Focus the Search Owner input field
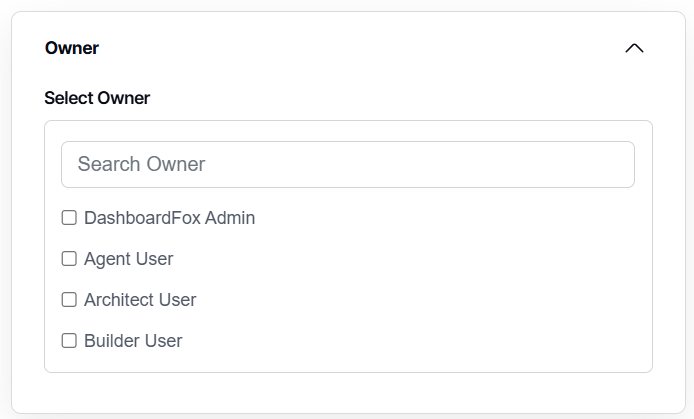This screenshot has height=419, width=694. (347, 164)
